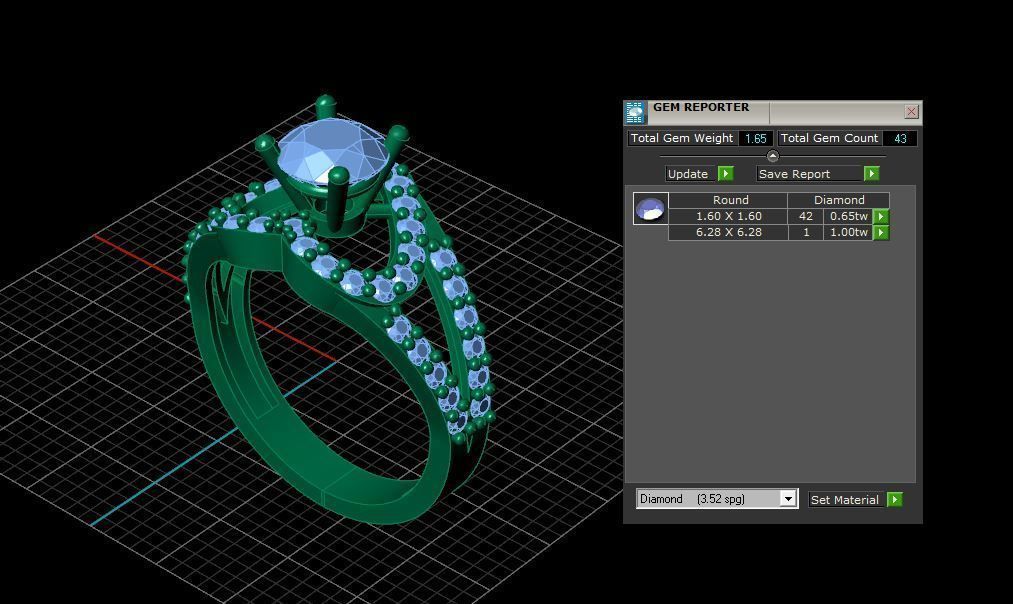
Task: Click the Total Gem Weight value 1.65
Action: click(755, 138)
